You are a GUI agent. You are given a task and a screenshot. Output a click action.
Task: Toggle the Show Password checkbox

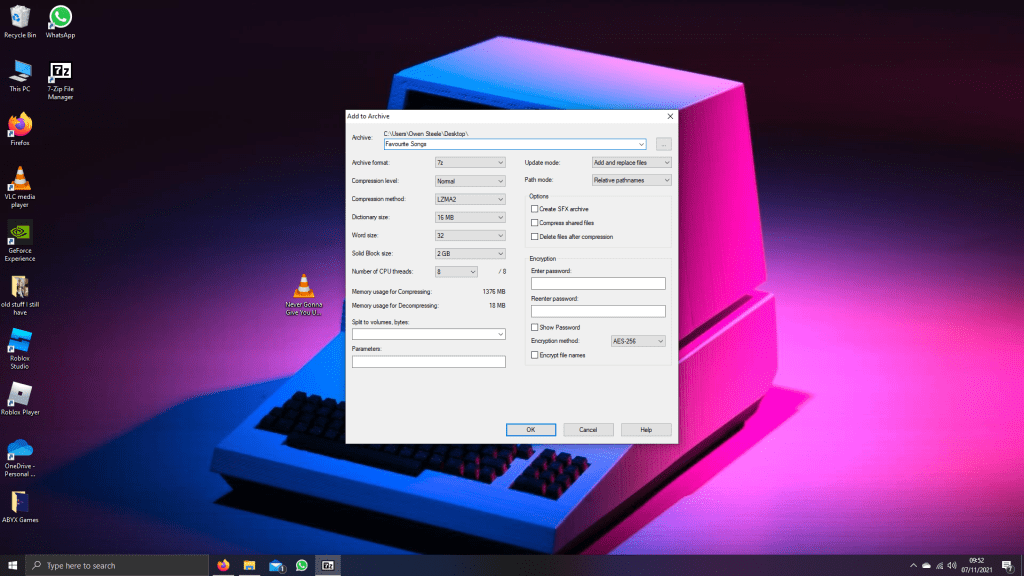pyautogui.click(x=535, y=327)
